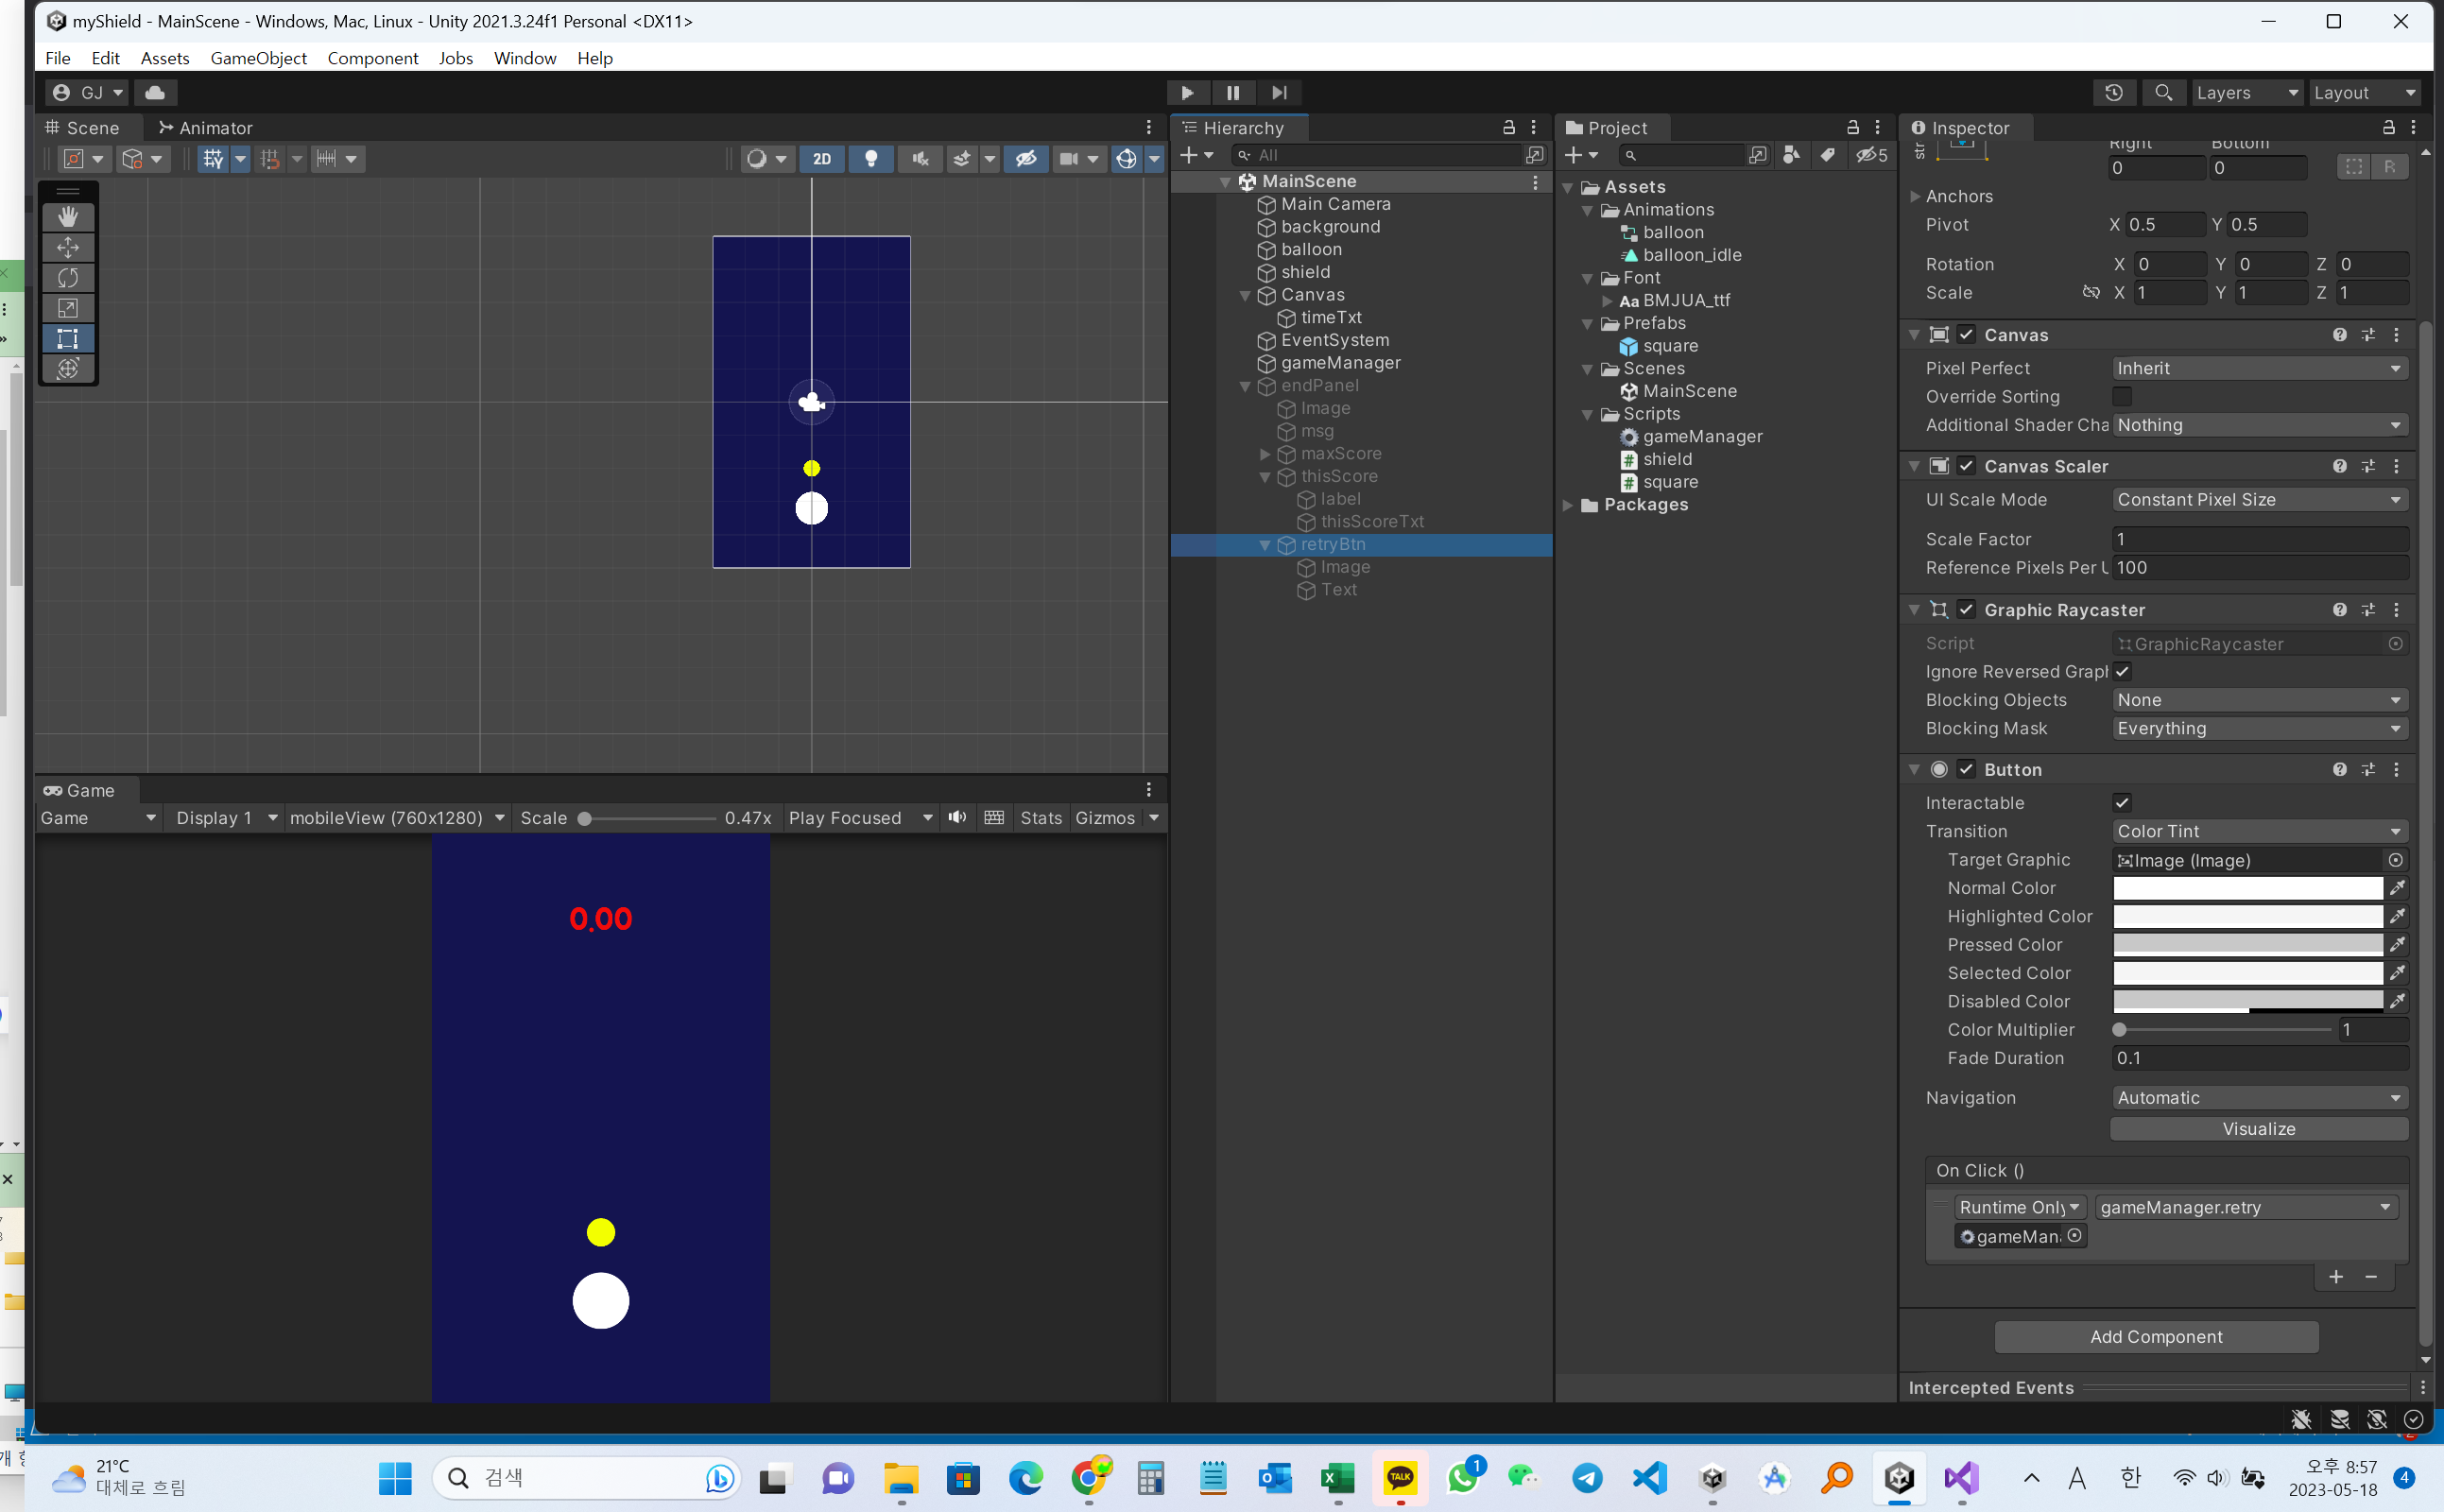Screen dimensions: 2444x1512
Task: Open the Pixel Perfect dropdown
Action: point(2259,368)
